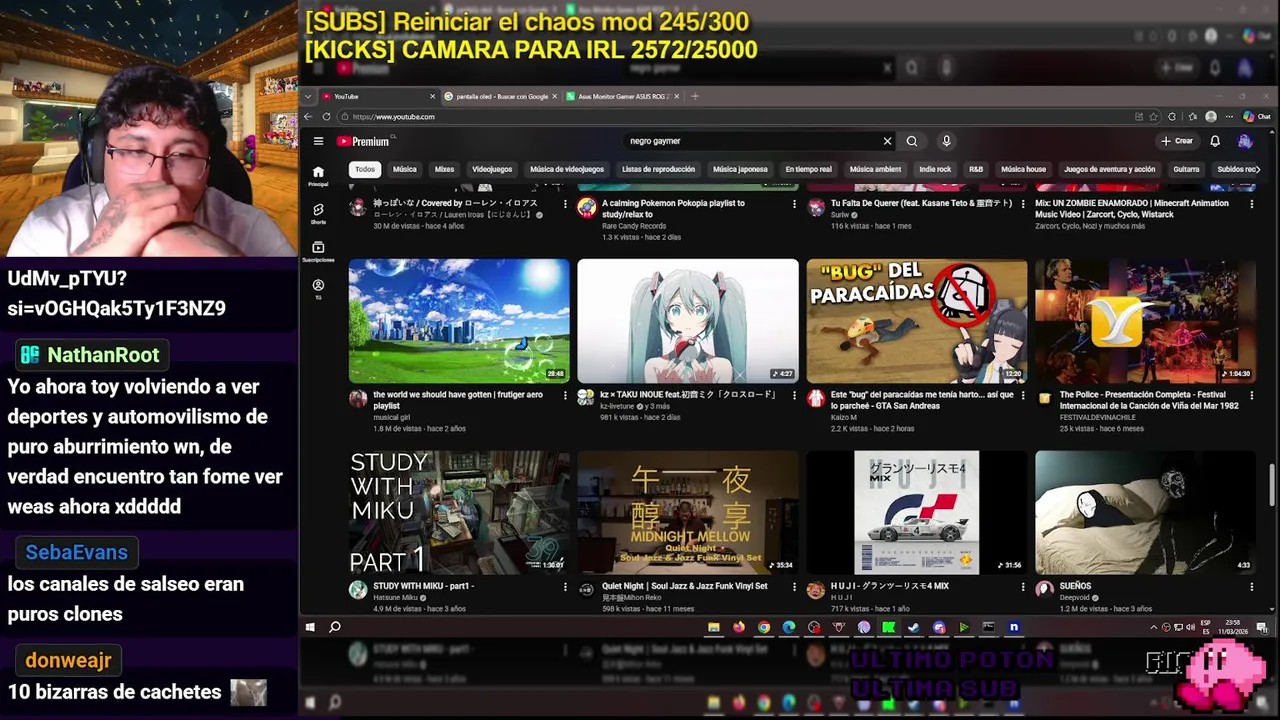The height and width of the screenshot is (720, 1280).
Task: Select the En tiempo real chip
Action: tap(809, 169)
